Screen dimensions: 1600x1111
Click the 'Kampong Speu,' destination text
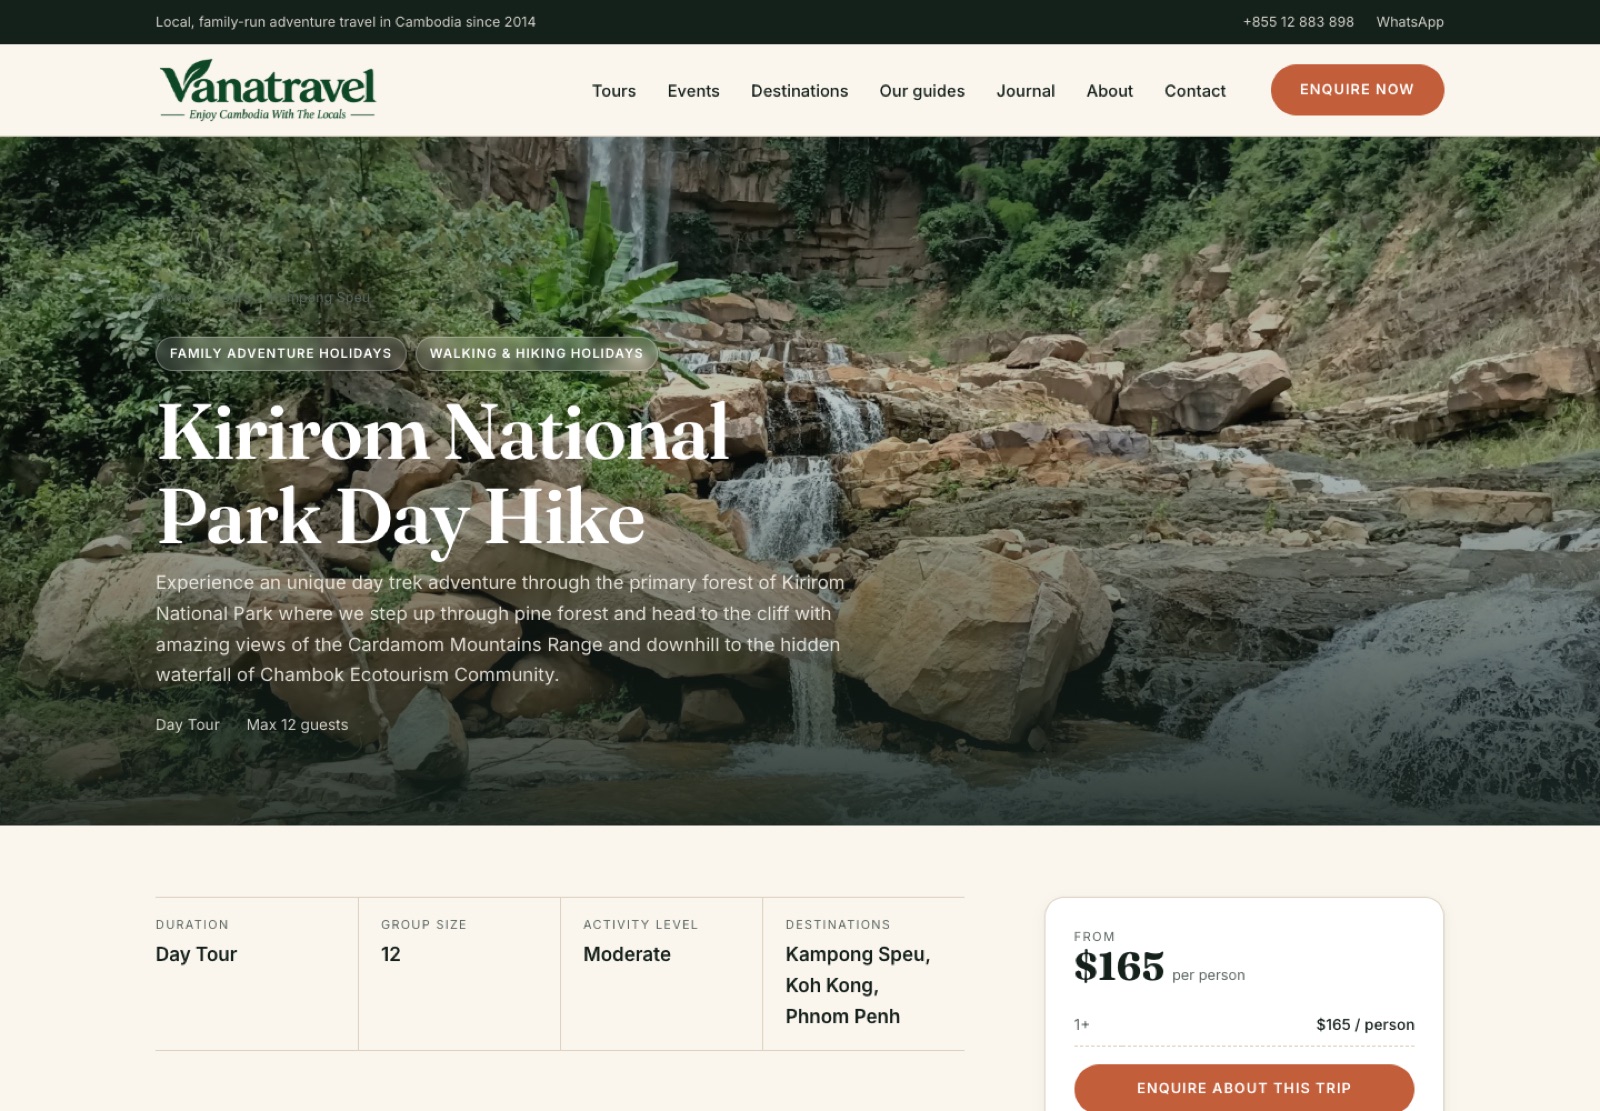coord(858,955)
